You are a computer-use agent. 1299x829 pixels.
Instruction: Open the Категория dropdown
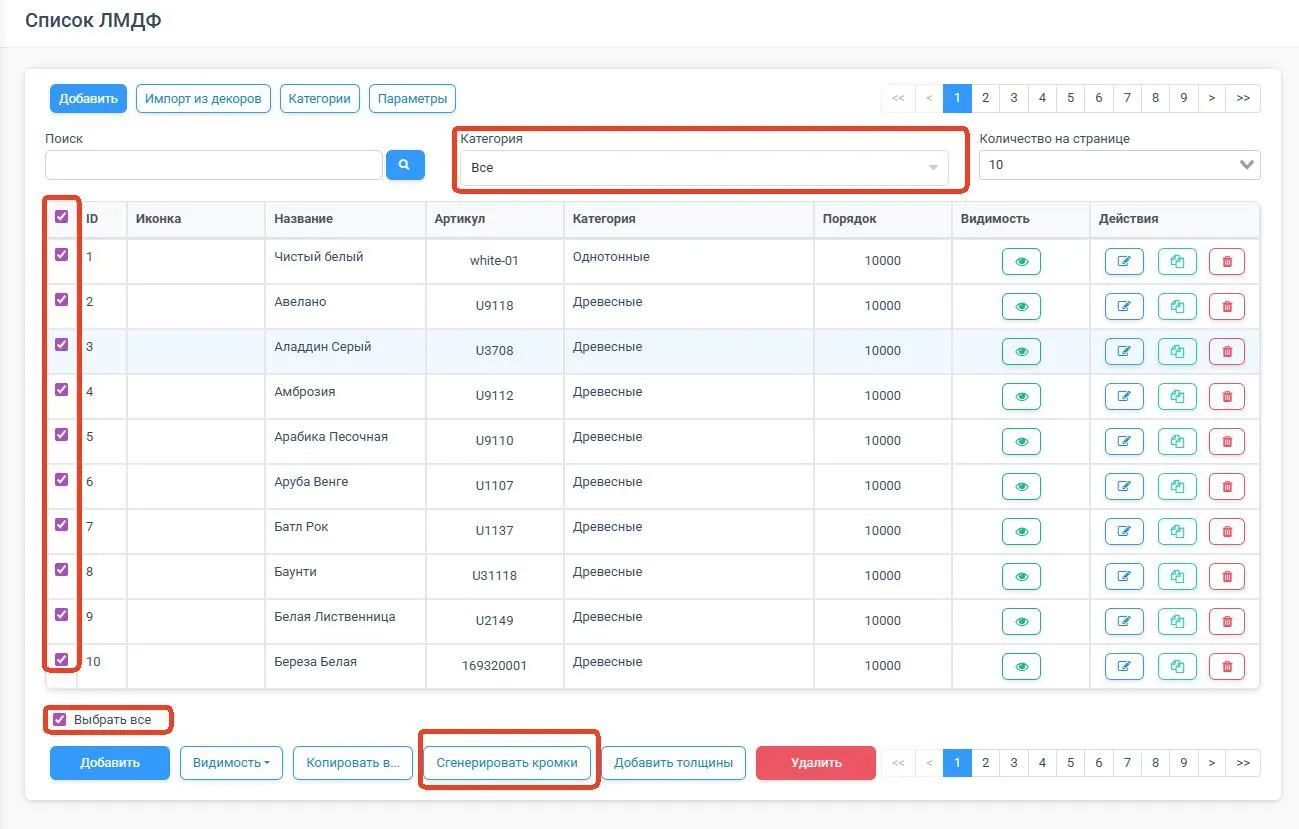pyautogui.click(x=704, y=168)
